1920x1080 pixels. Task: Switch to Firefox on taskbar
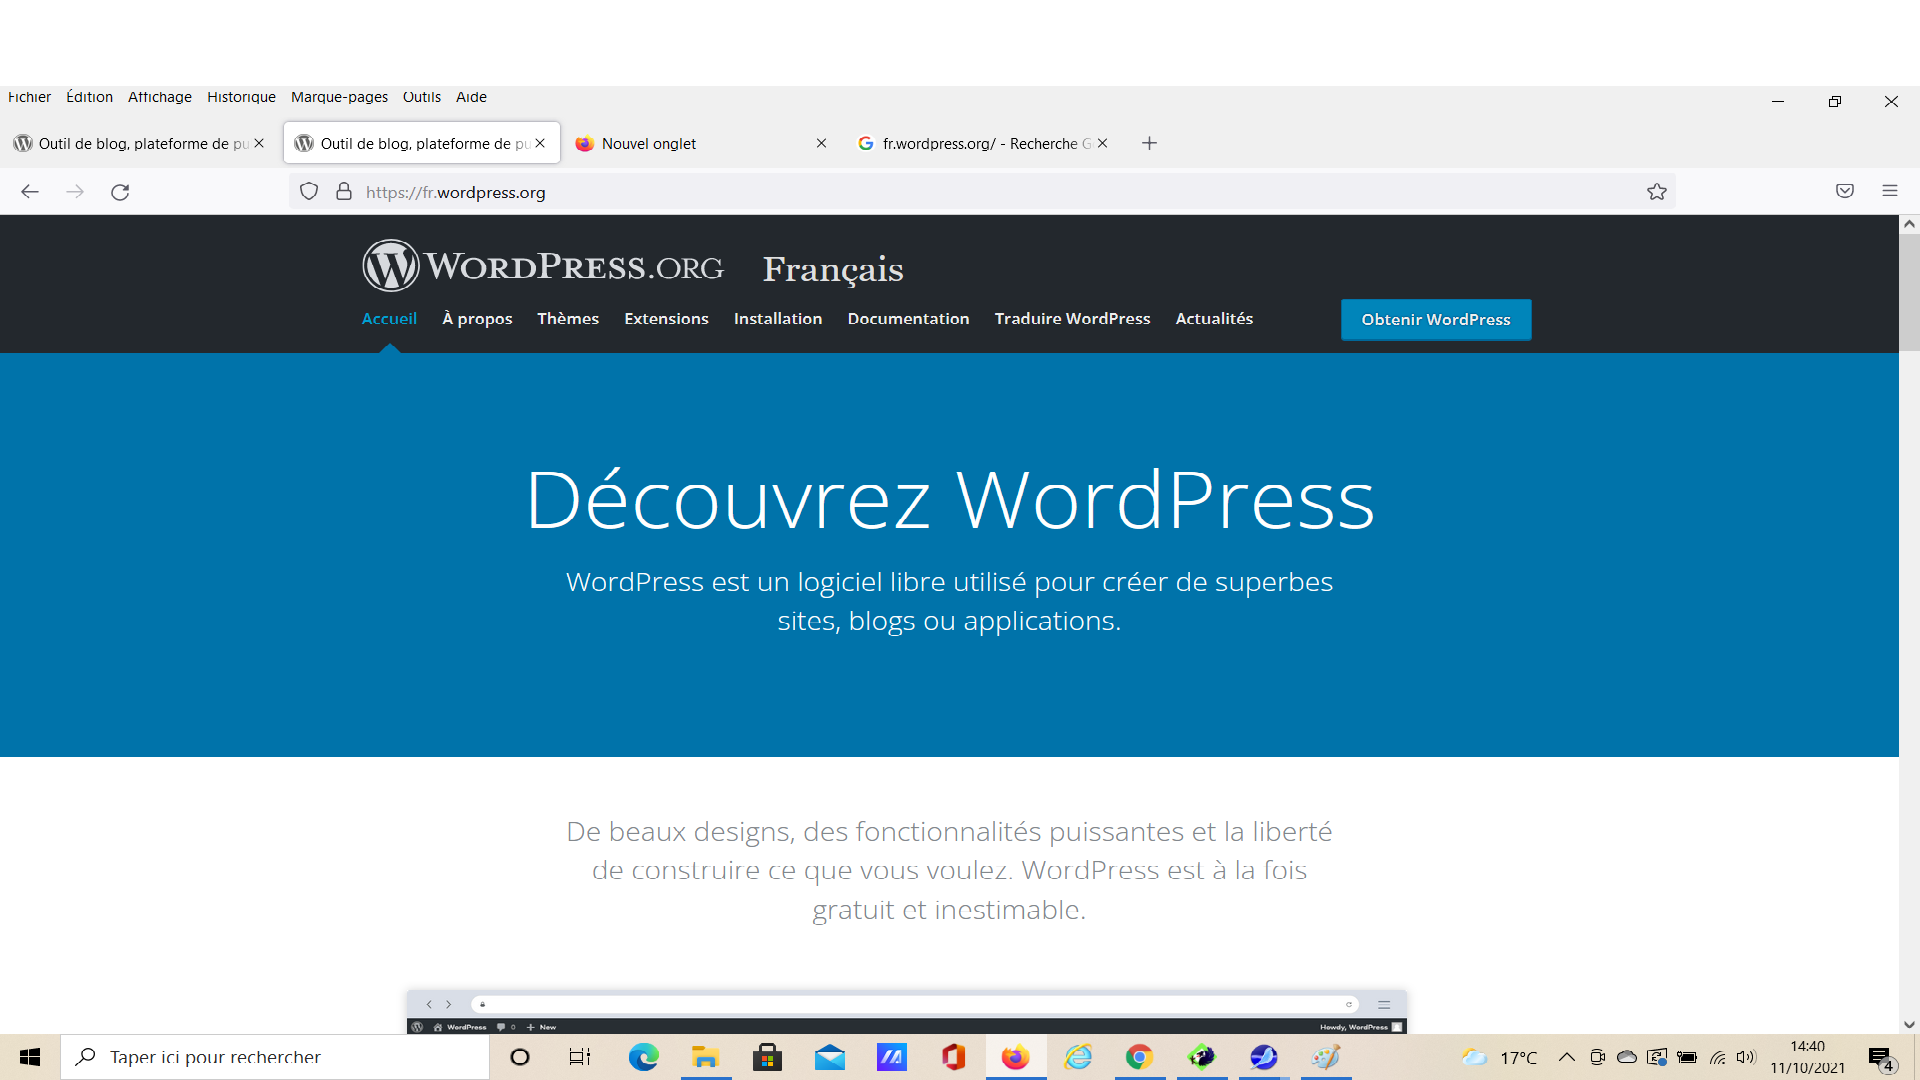point(1016,1057)
